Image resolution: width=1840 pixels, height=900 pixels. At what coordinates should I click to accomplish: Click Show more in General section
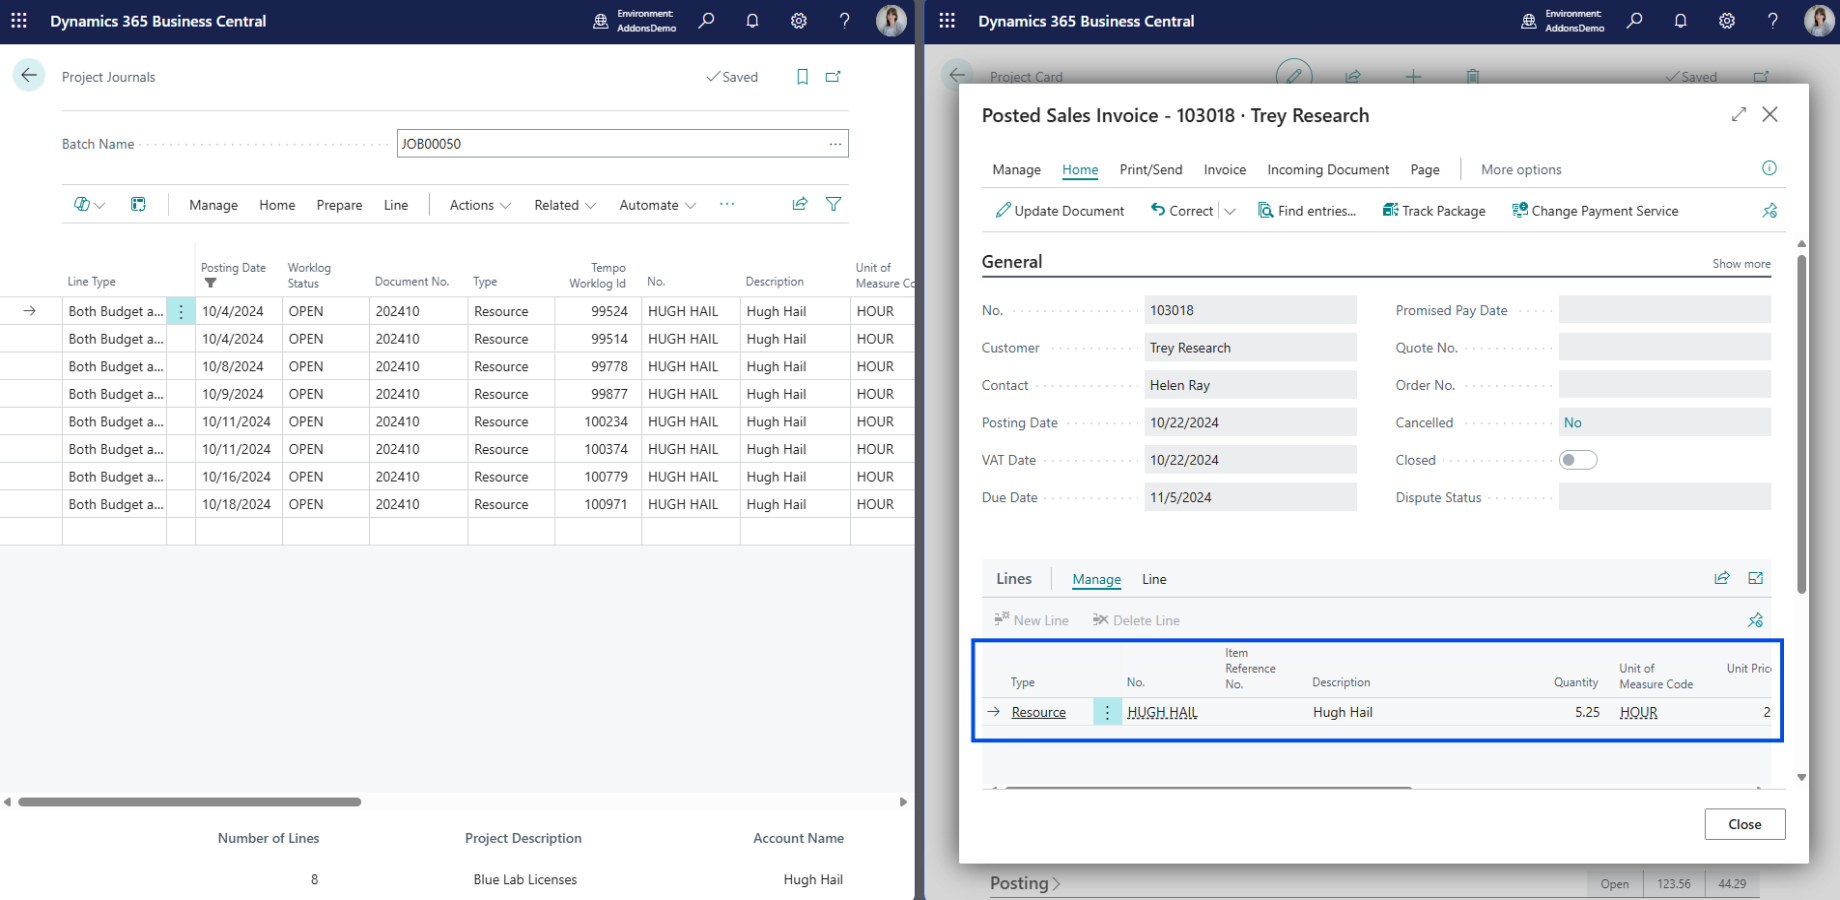1741,264
